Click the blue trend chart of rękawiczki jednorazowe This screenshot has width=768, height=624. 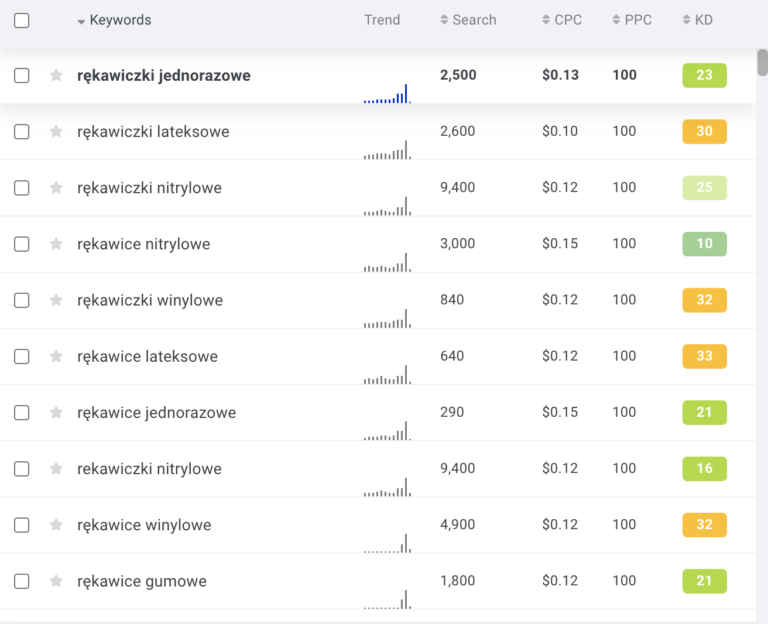click(x=387, y=94)
